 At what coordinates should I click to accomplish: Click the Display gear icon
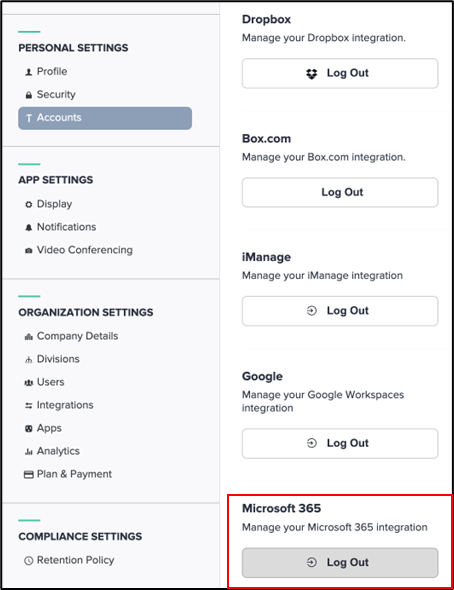pos(29,204)
